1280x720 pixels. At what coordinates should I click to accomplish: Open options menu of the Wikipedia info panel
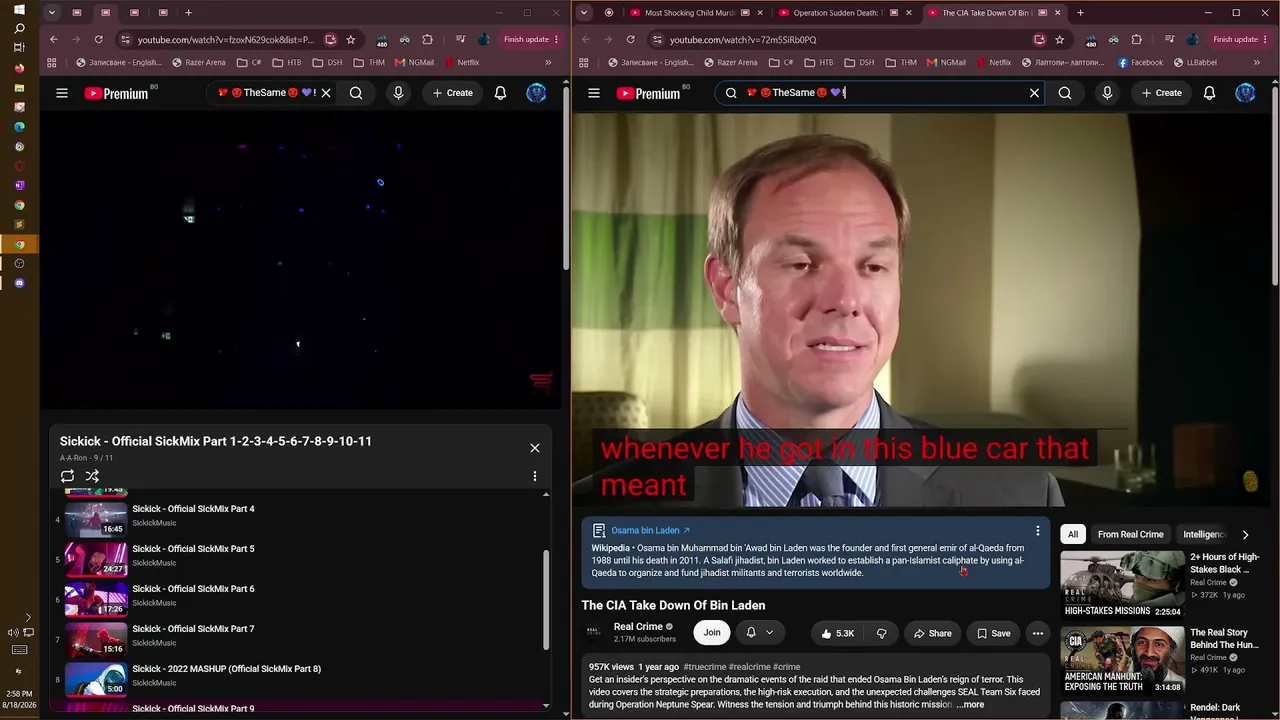(x=1038, y=531)
